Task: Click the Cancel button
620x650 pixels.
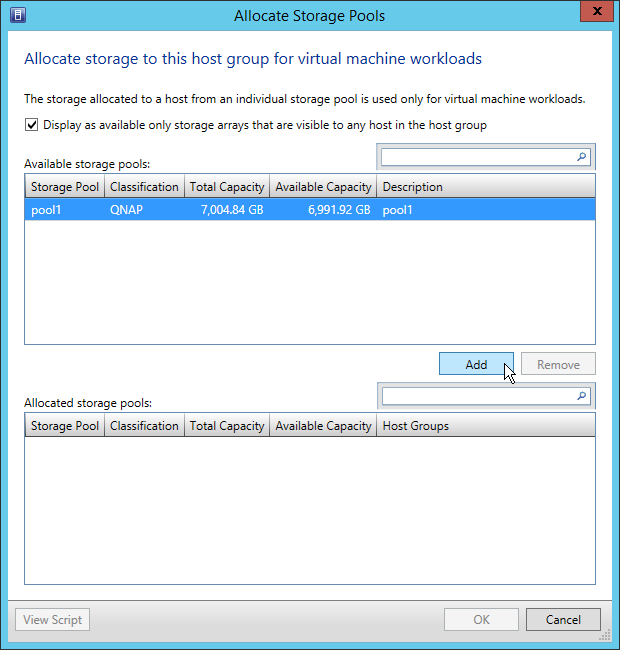Action: [563, 619]
